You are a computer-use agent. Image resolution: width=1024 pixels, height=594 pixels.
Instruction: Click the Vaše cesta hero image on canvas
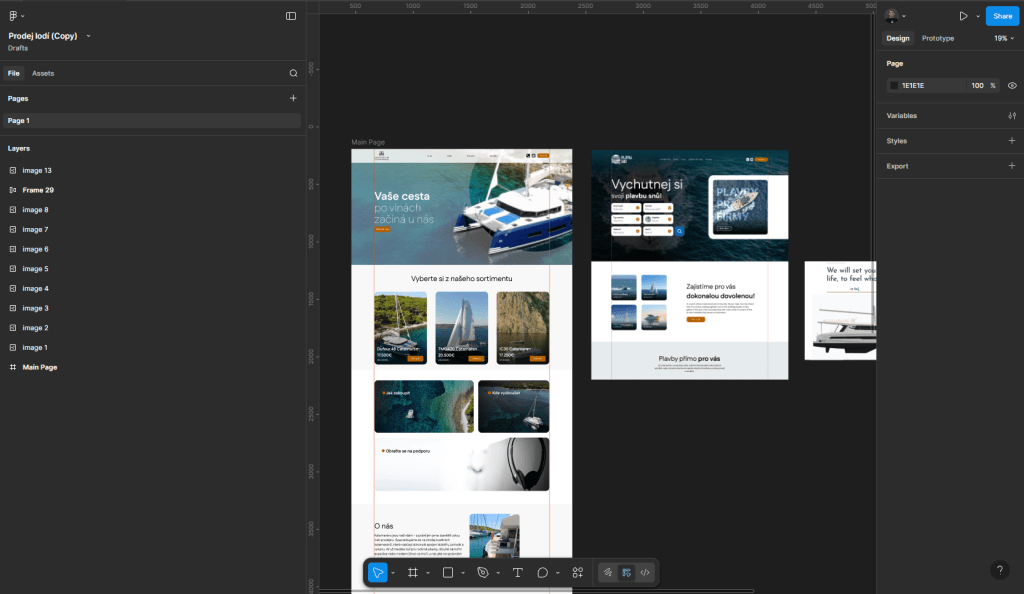pos(462,207)
